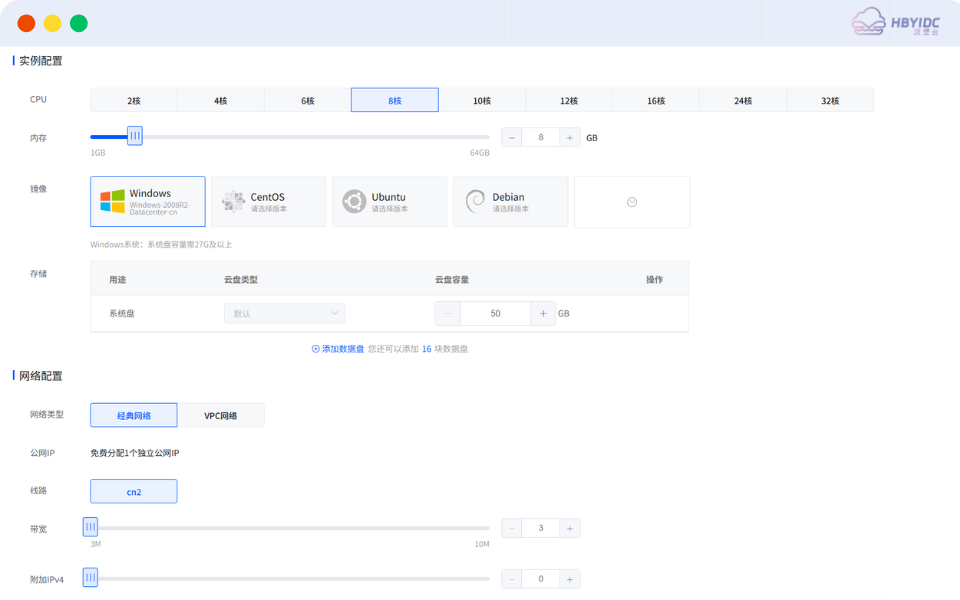Choose the 32核 CPU button
Image resolution: width=960 pixels, height=600 pixels.
[x=830, y=100]
